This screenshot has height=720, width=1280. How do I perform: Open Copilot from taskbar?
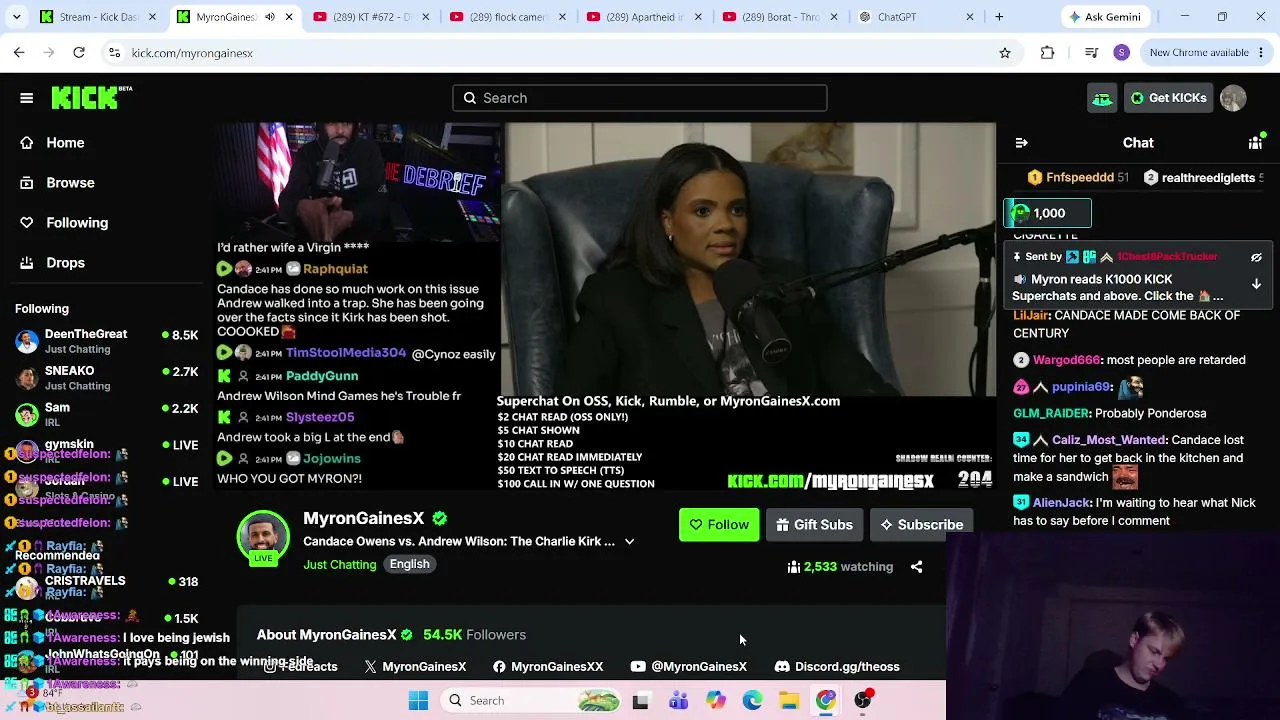715,701
